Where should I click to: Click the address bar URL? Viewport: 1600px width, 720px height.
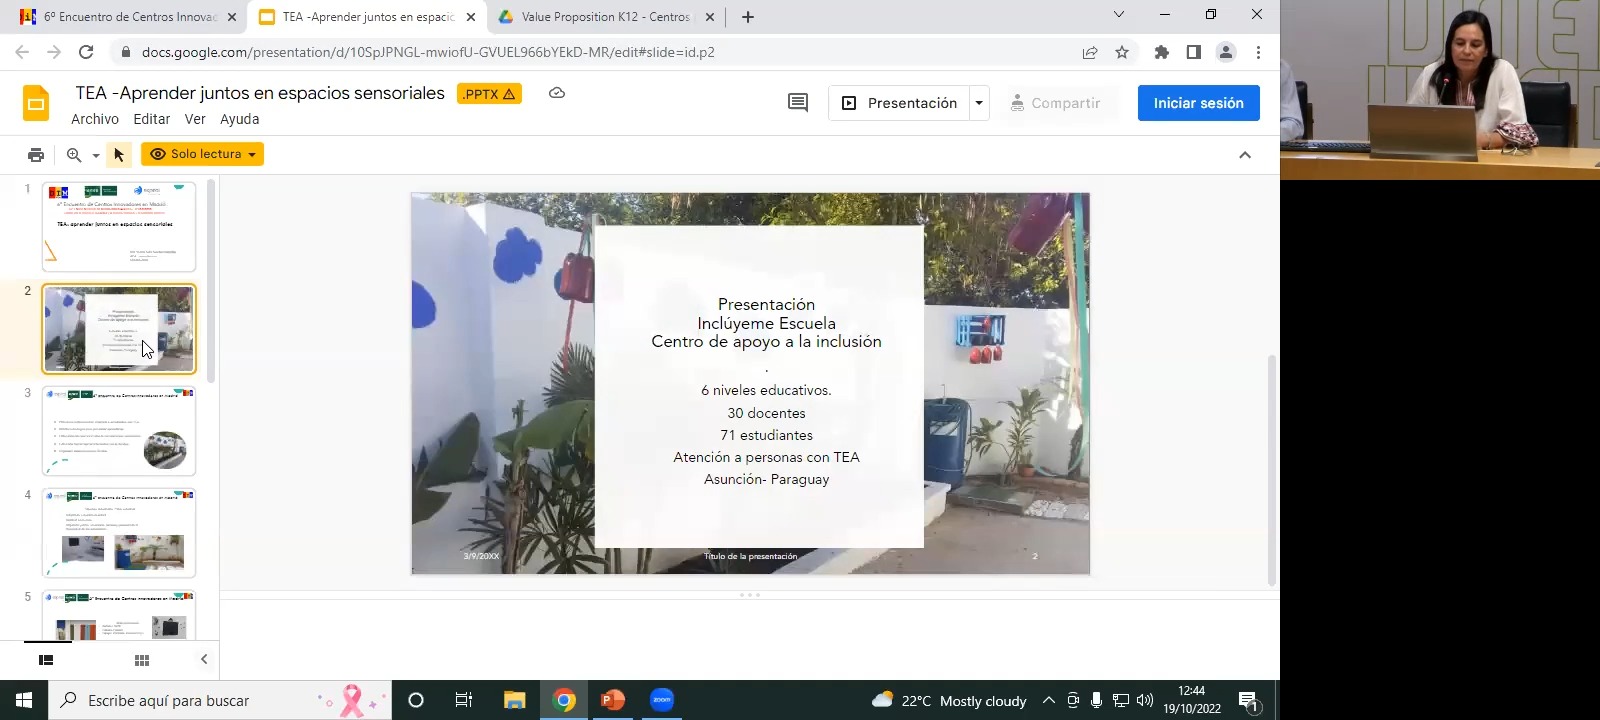pos(428,52)
